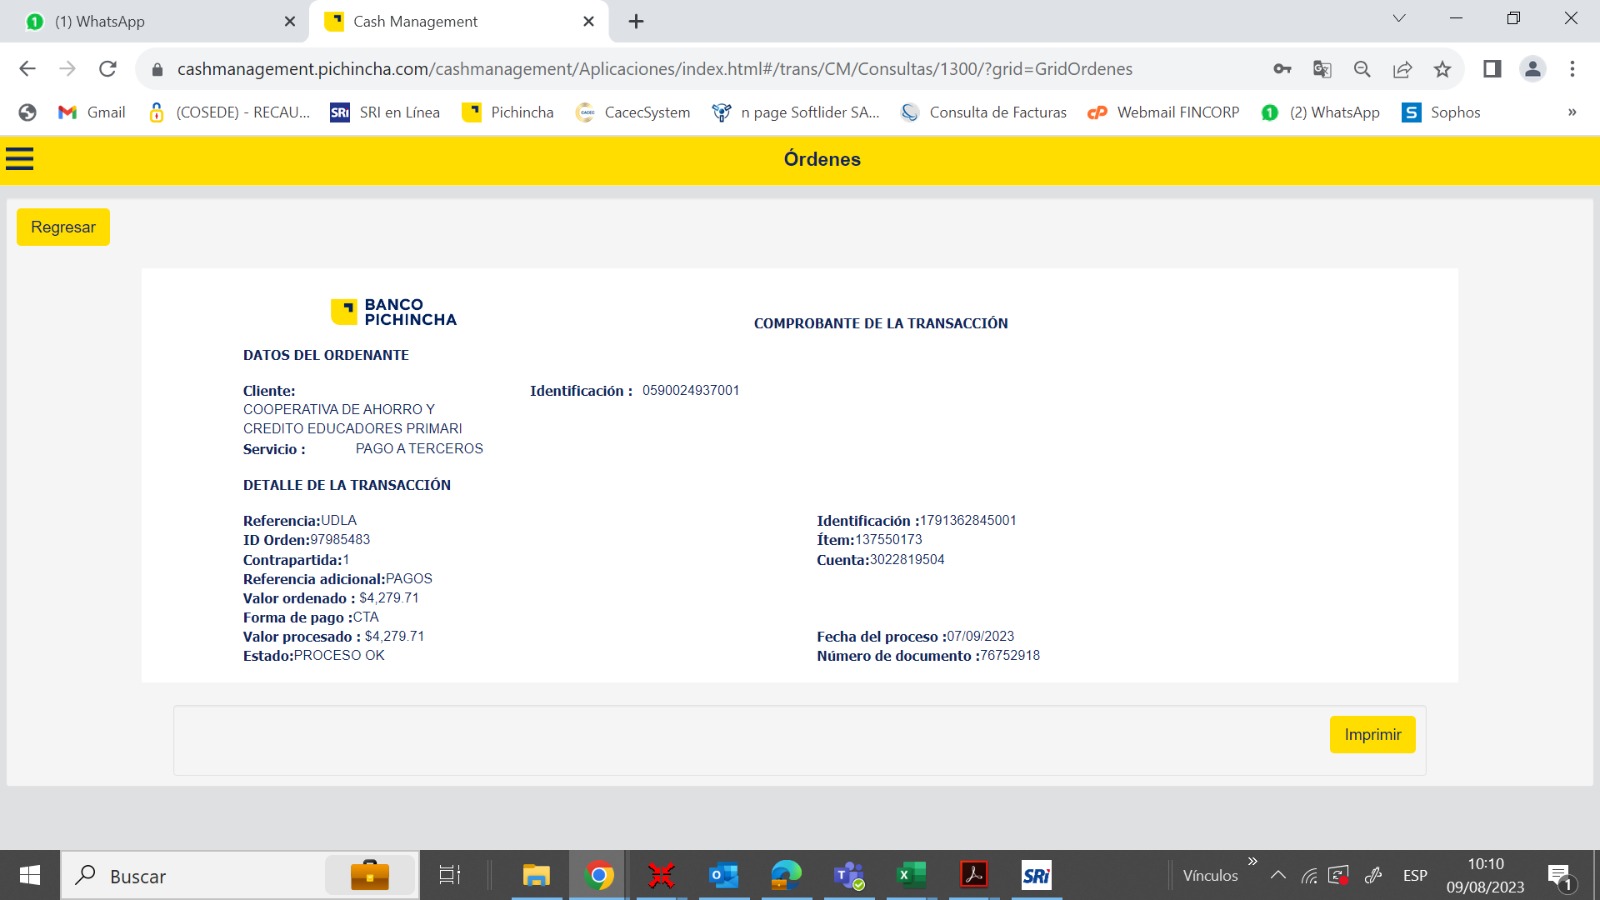The width and height of the screenshot is (1600, 900).
Task: Open saved passwords key icon
Action: (x=1282, y=69)
